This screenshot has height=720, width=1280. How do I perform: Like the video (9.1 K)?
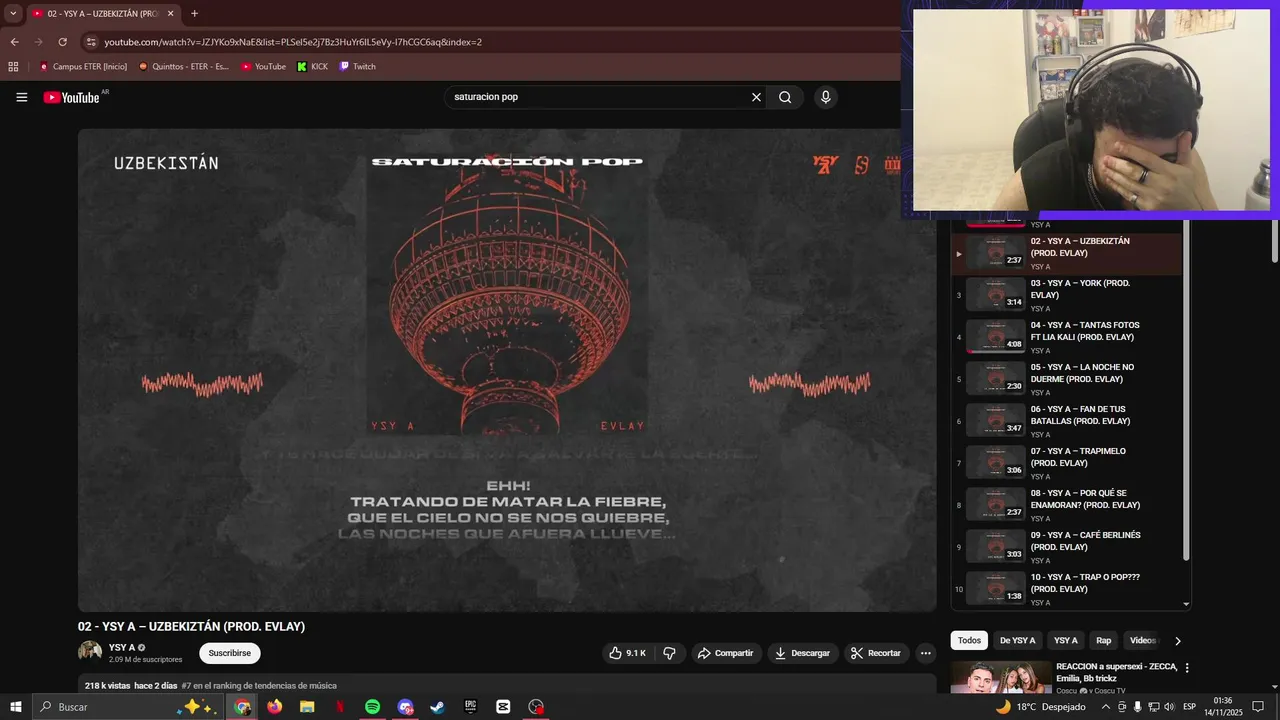click(628, 653)
